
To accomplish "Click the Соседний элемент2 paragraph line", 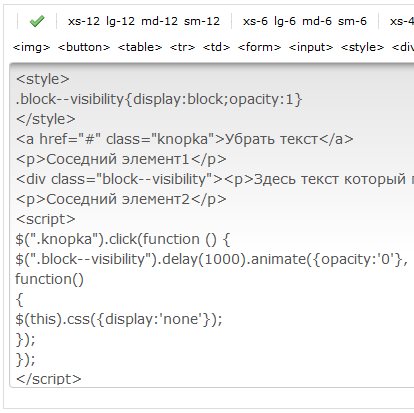I will point(121,199).
